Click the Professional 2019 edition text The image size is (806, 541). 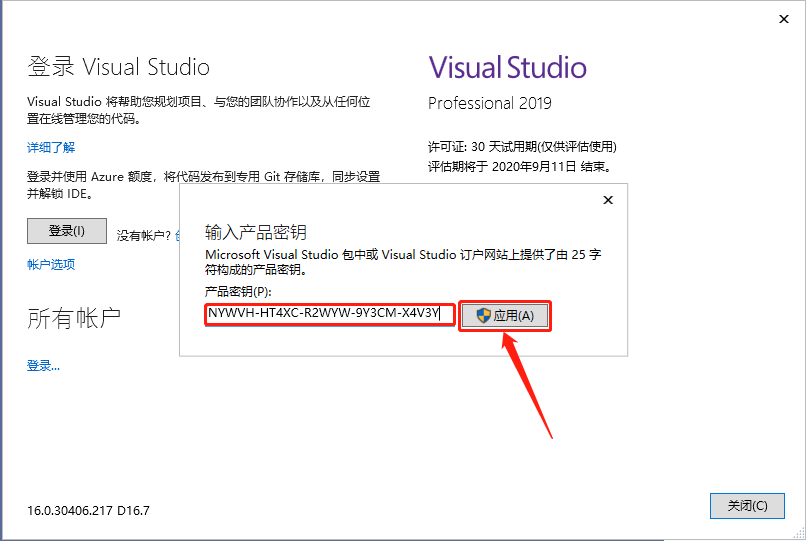click(x=490, y=103)
